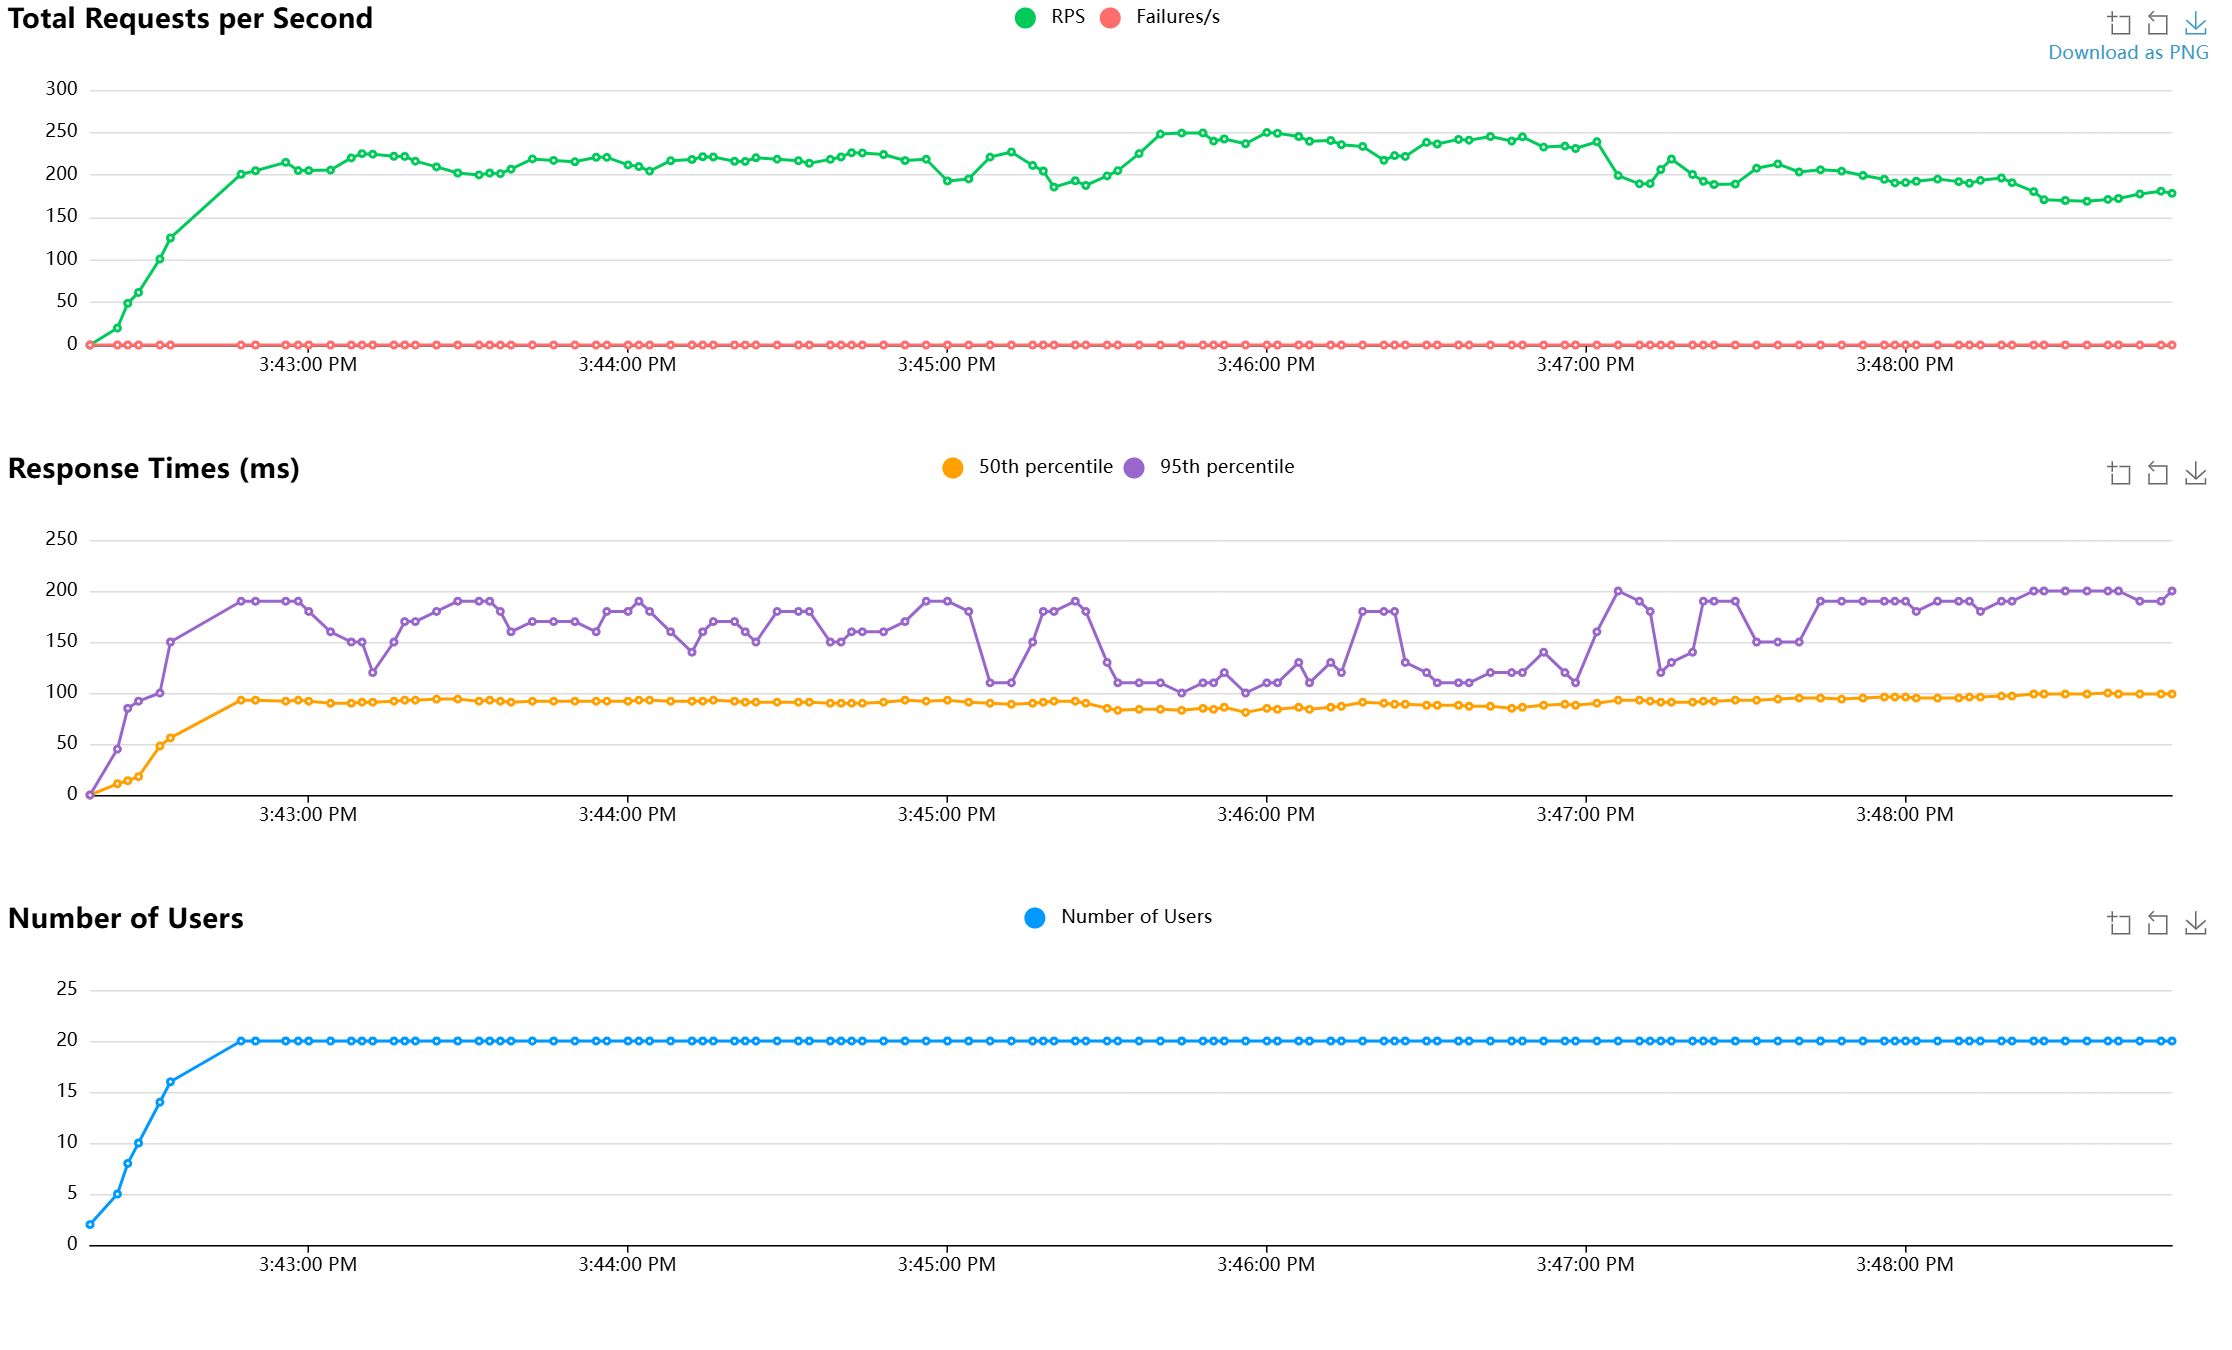Click the Download as PNG text
This screenshot has height=1350, width=2232.
[x=2127, y=52]
